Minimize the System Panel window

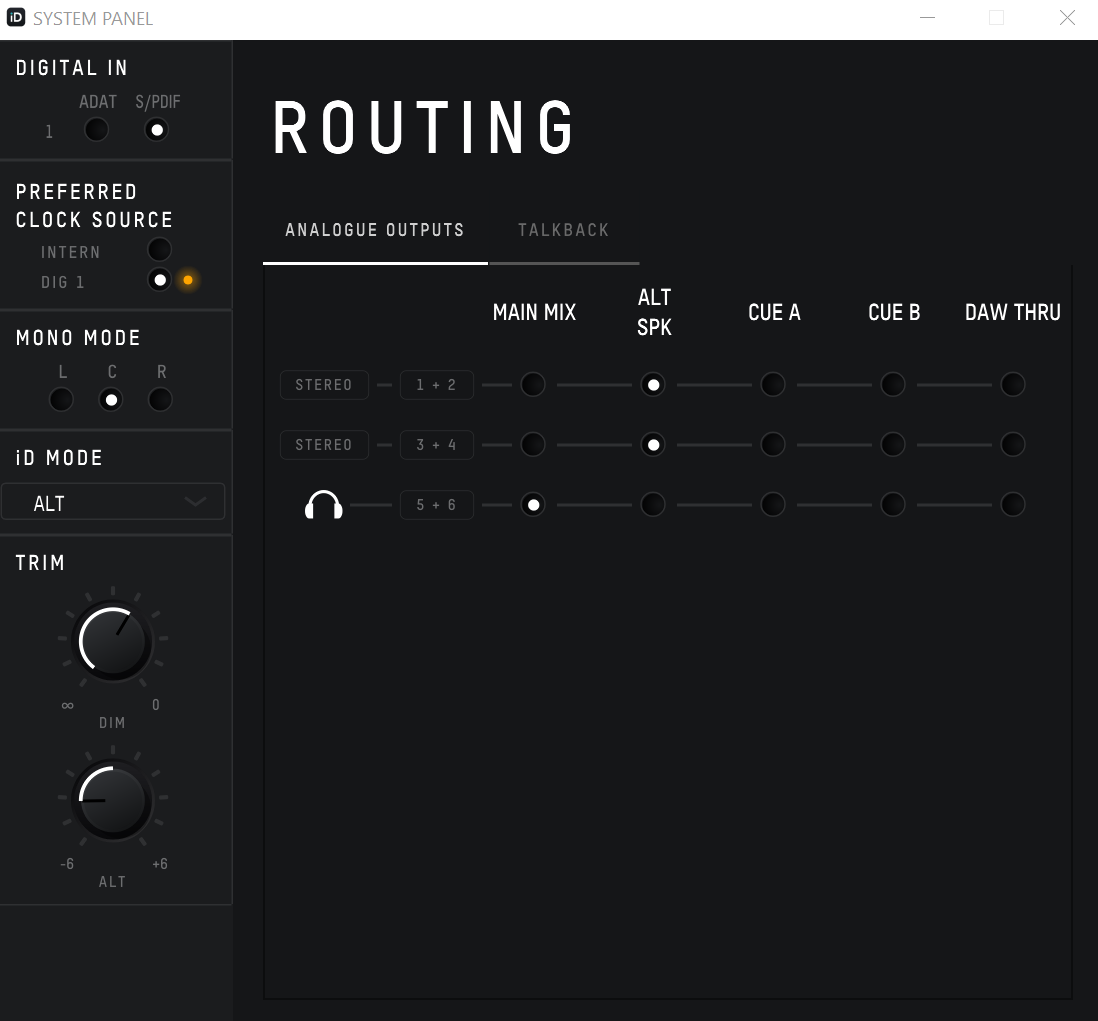coord(927,18)
